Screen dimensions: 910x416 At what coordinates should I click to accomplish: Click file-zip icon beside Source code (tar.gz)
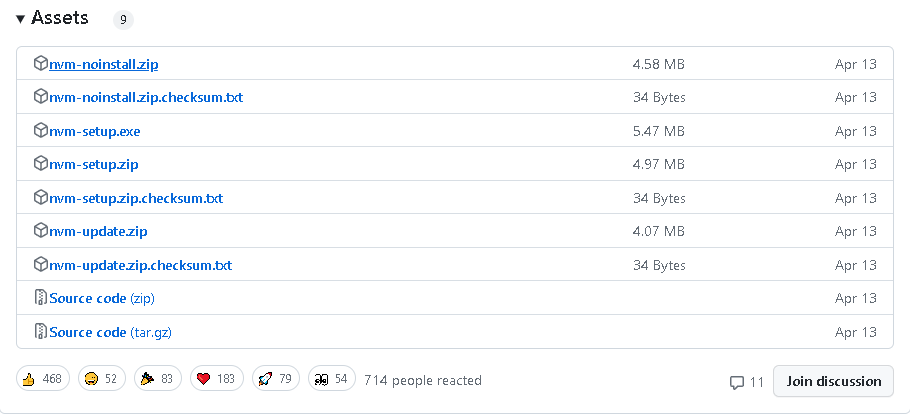pos(41,332)
